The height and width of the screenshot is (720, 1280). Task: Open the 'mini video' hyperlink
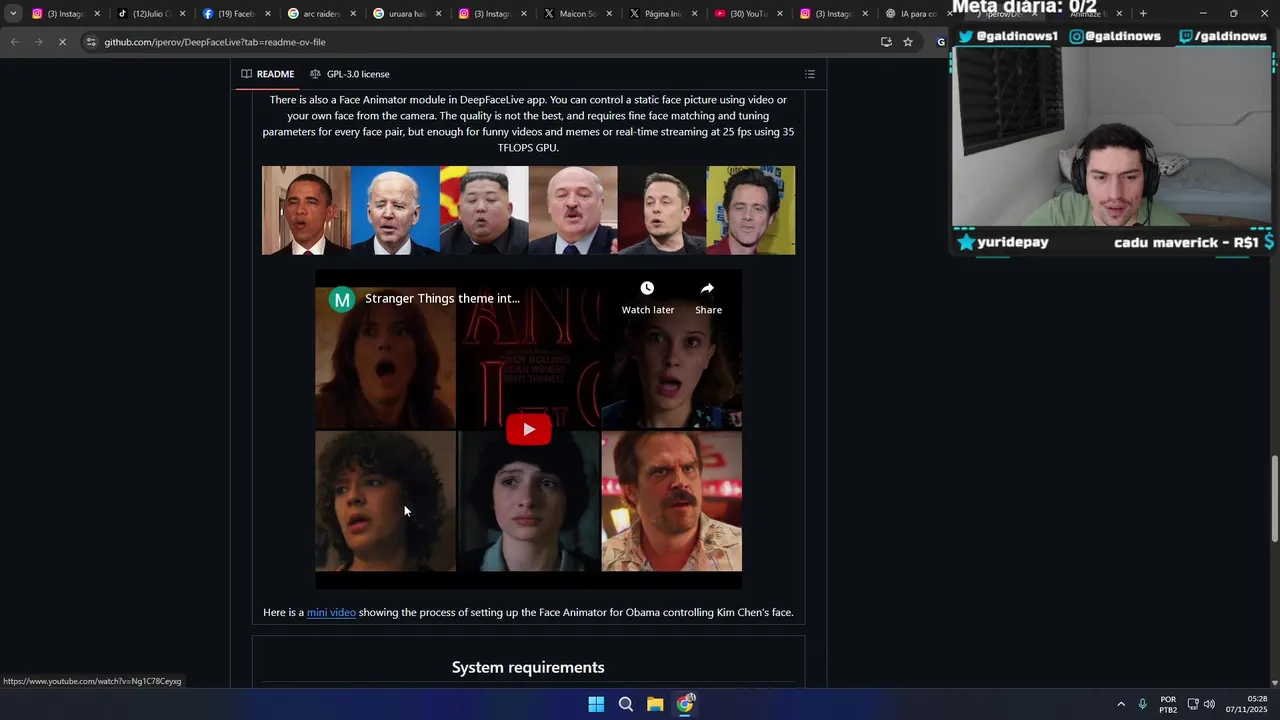point(331,612)
